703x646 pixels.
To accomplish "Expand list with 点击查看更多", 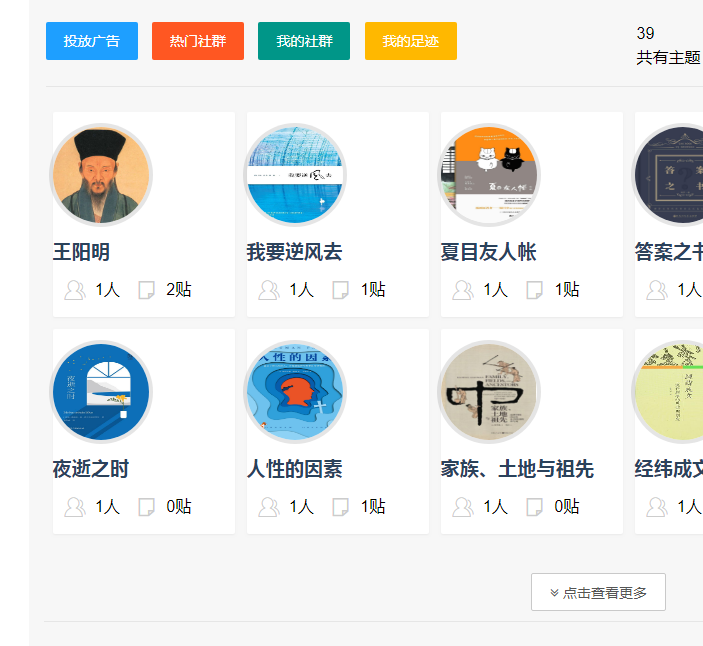I will tap(598, 592).
